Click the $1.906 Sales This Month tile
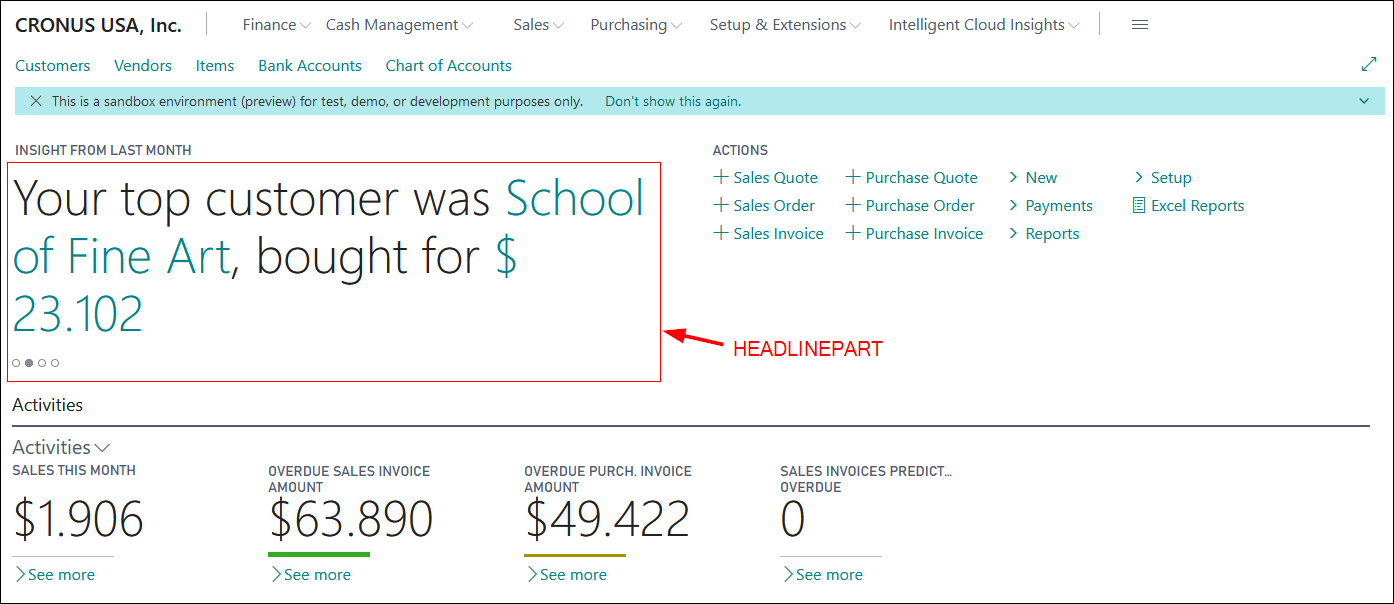 tap(78, 519)
